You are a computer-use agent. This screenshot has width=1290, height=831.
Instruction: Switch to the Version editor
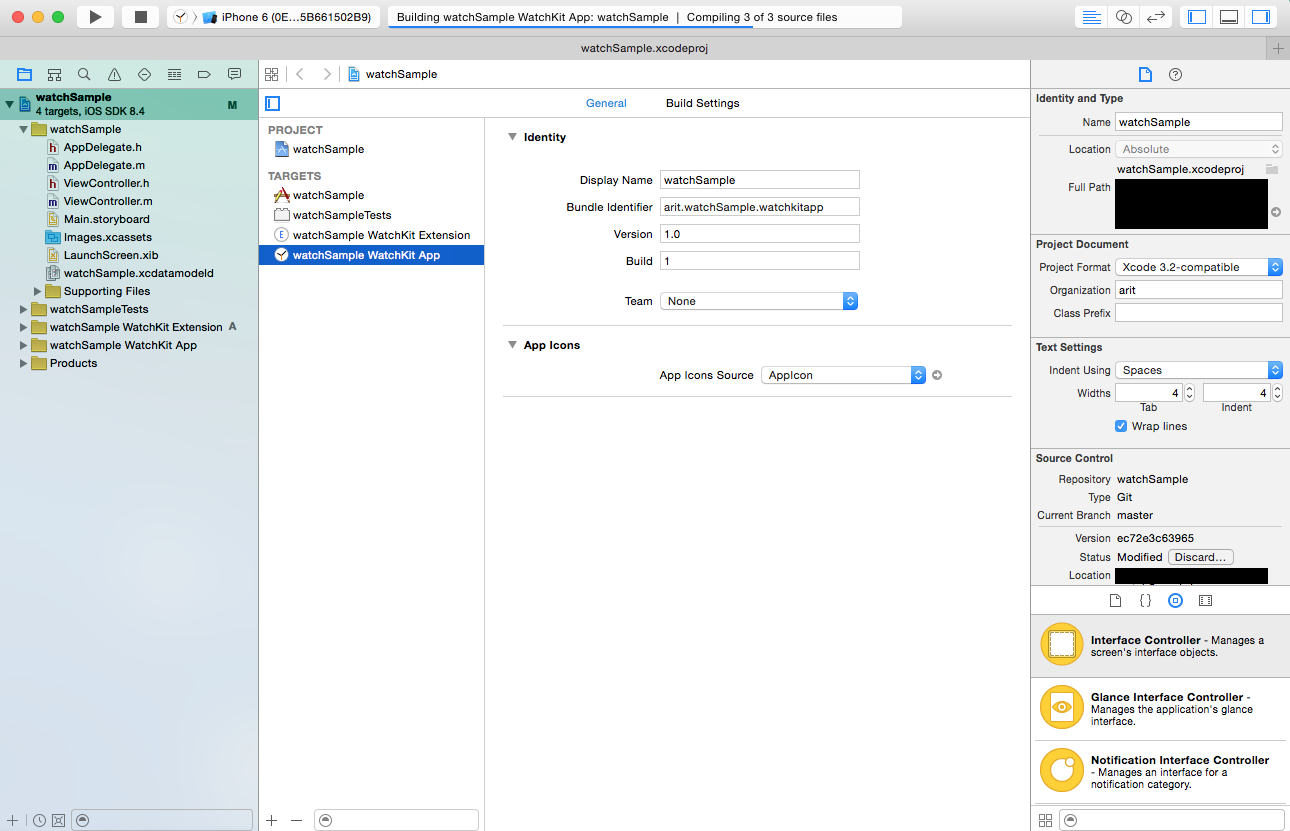[1156, 17]
